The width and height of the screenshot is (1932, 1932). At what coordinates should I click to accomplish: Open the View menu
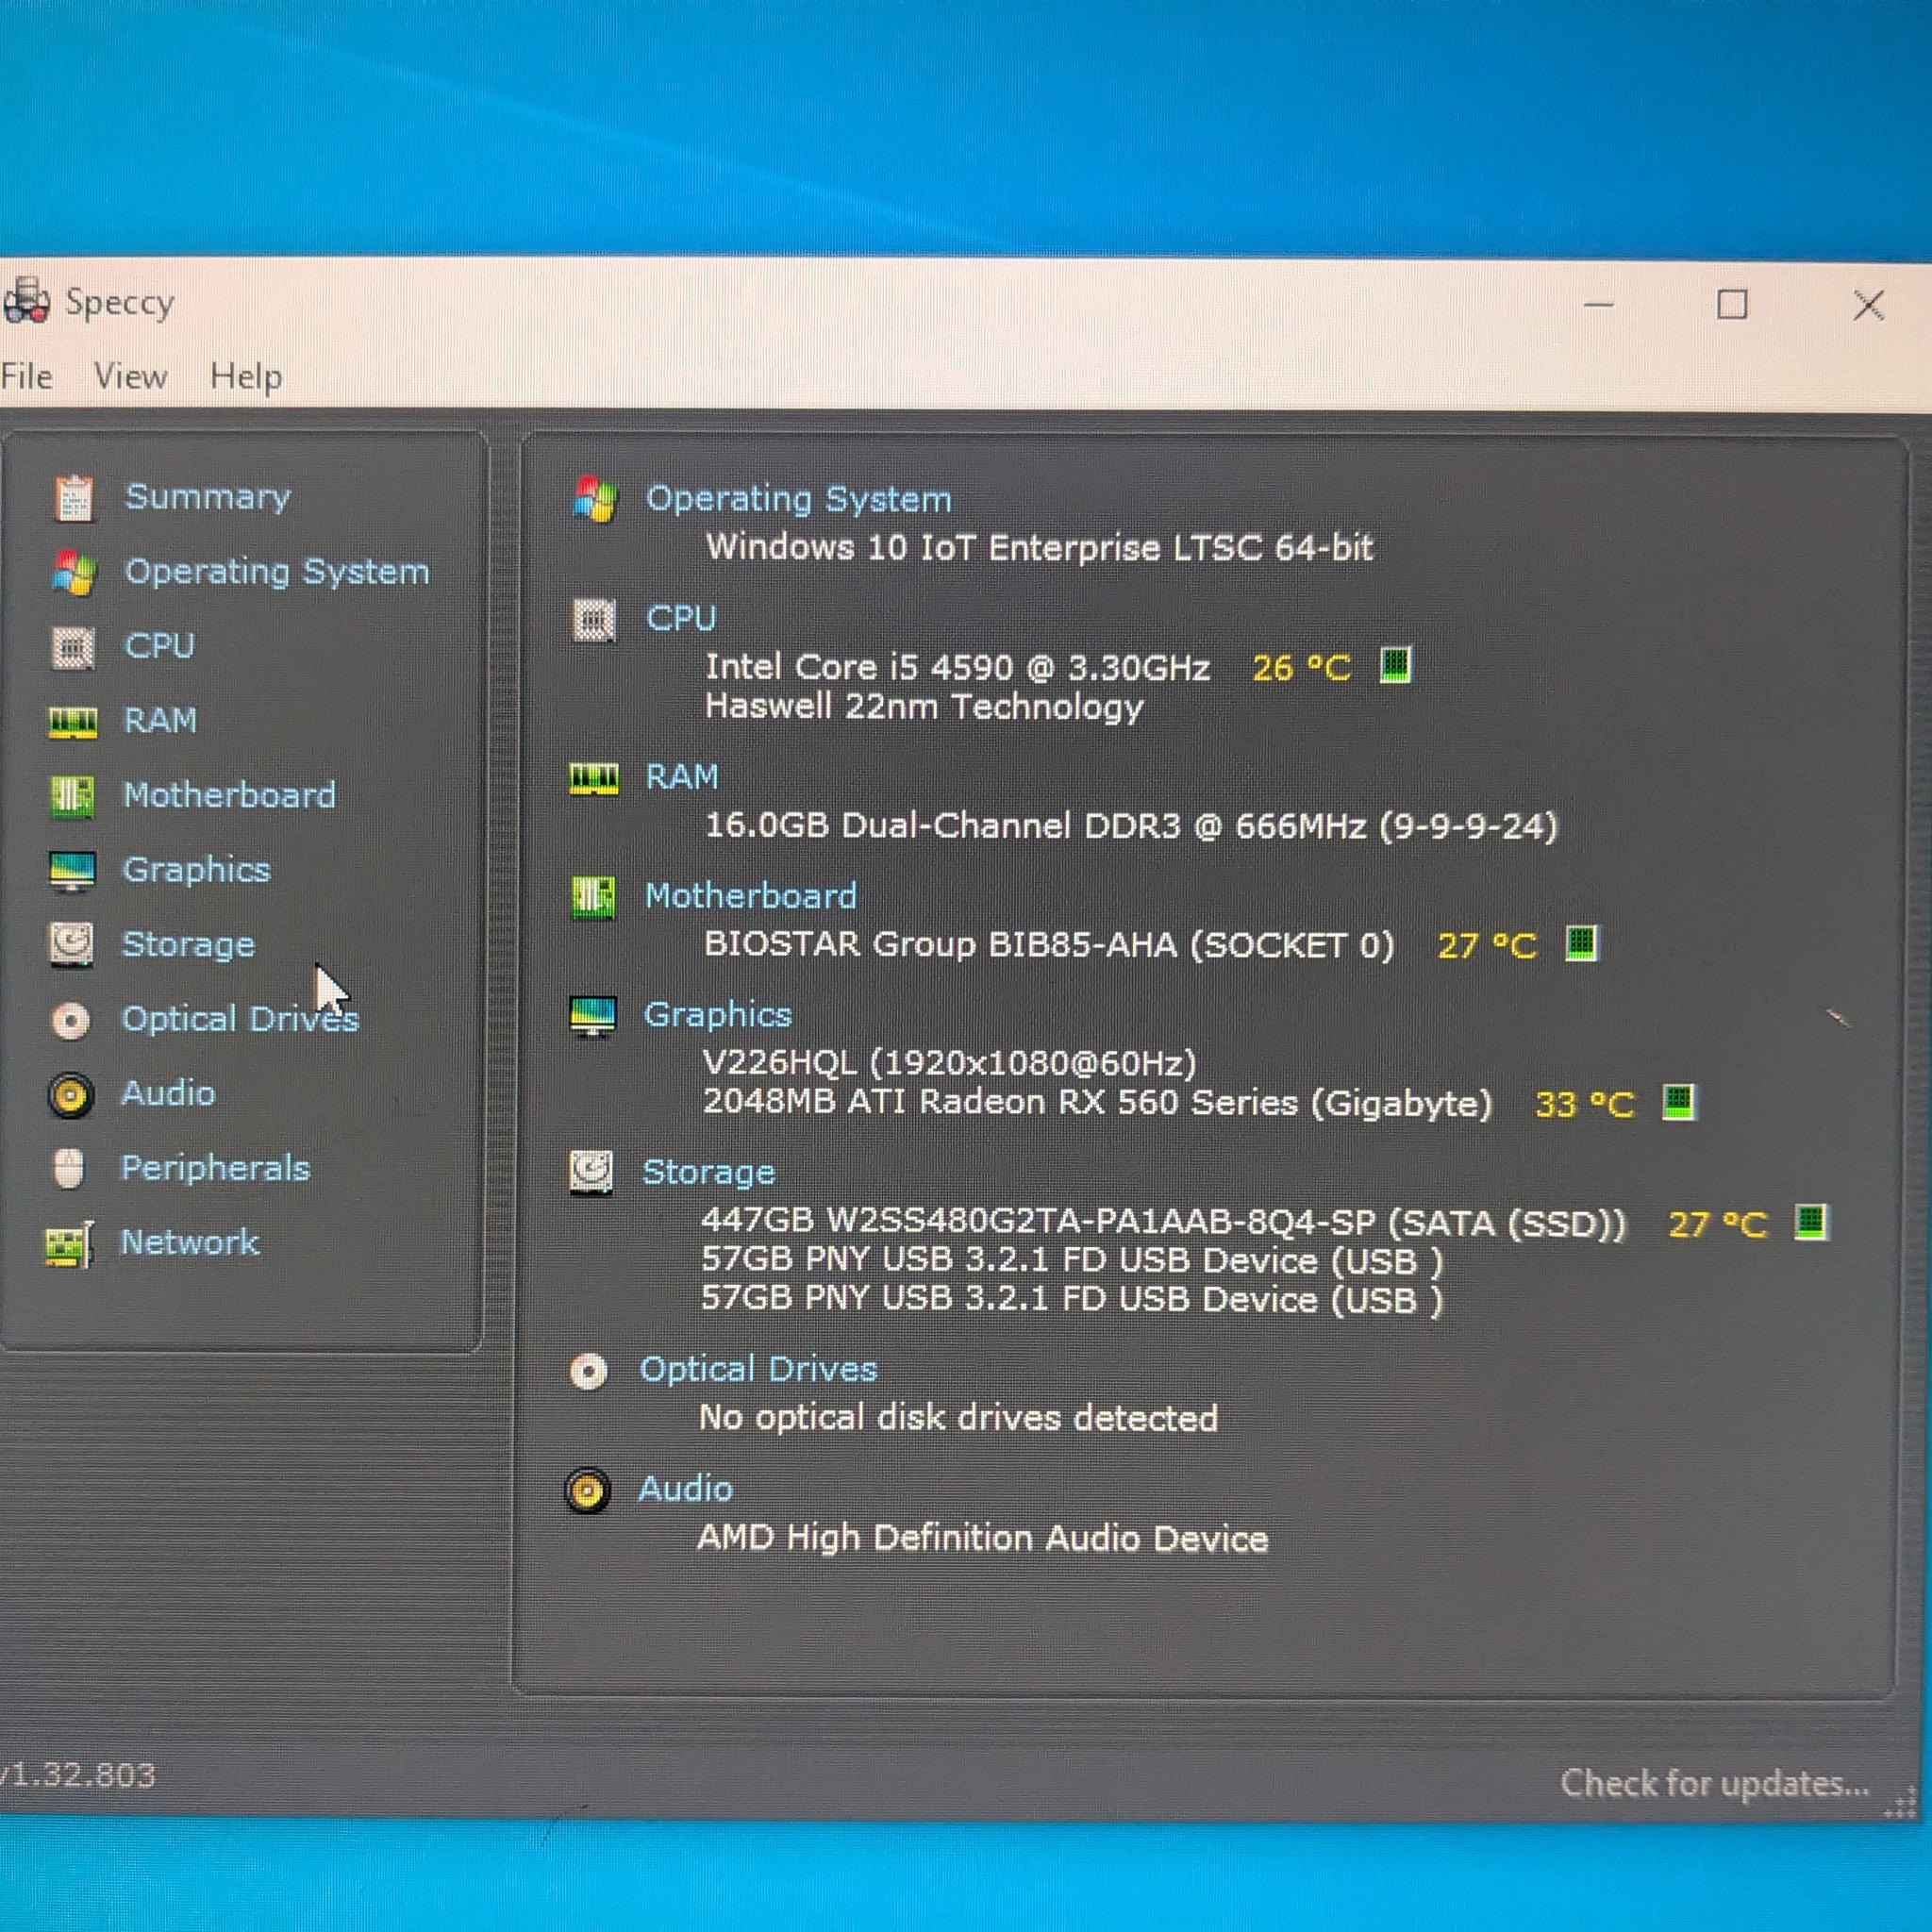130,376
